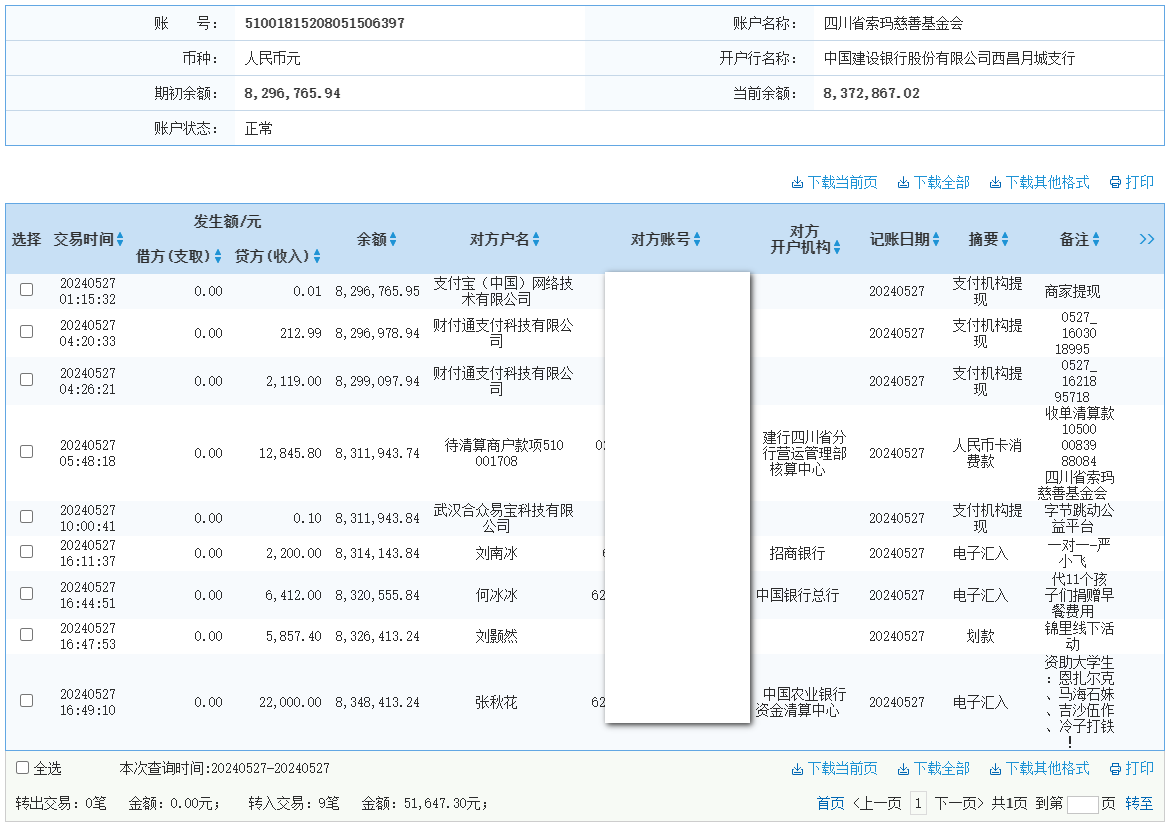Click the top 下载其他格式 link

tap(1039, 182)
